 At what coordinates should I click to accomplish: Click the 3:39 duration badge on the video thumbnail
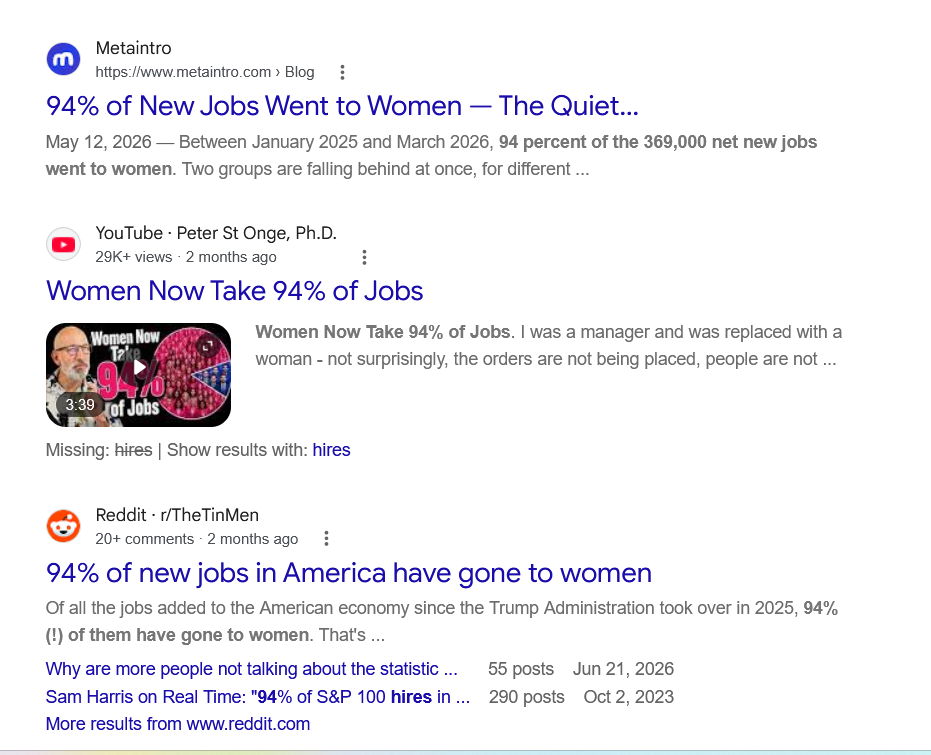pos(80,405)
